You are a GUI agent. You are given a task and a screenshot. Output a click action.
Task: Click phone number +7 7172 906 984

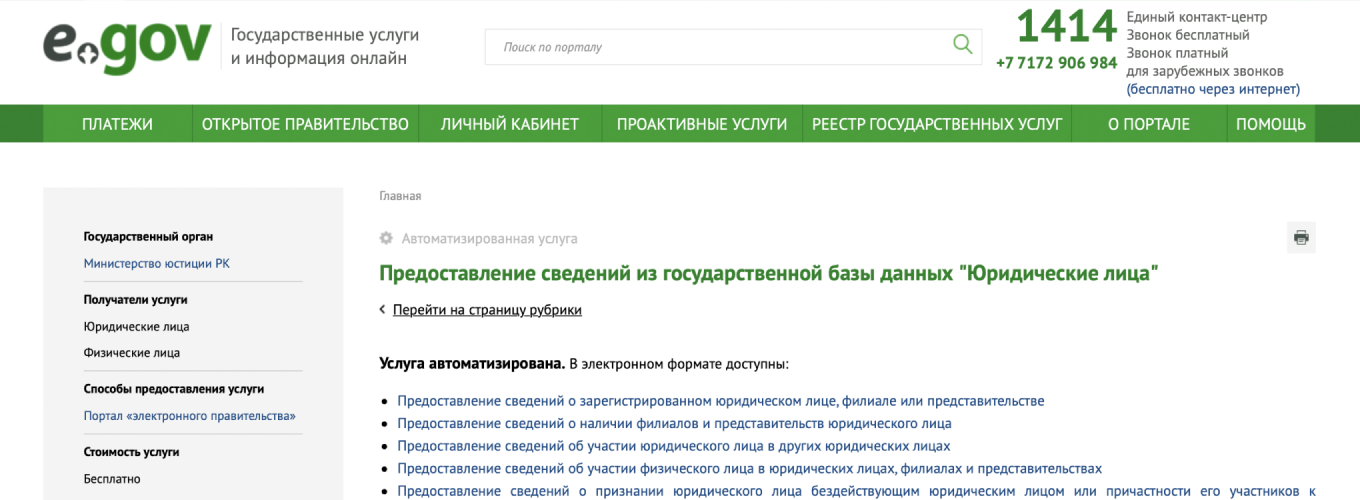pyautogui.click(x=1056, y=63)
